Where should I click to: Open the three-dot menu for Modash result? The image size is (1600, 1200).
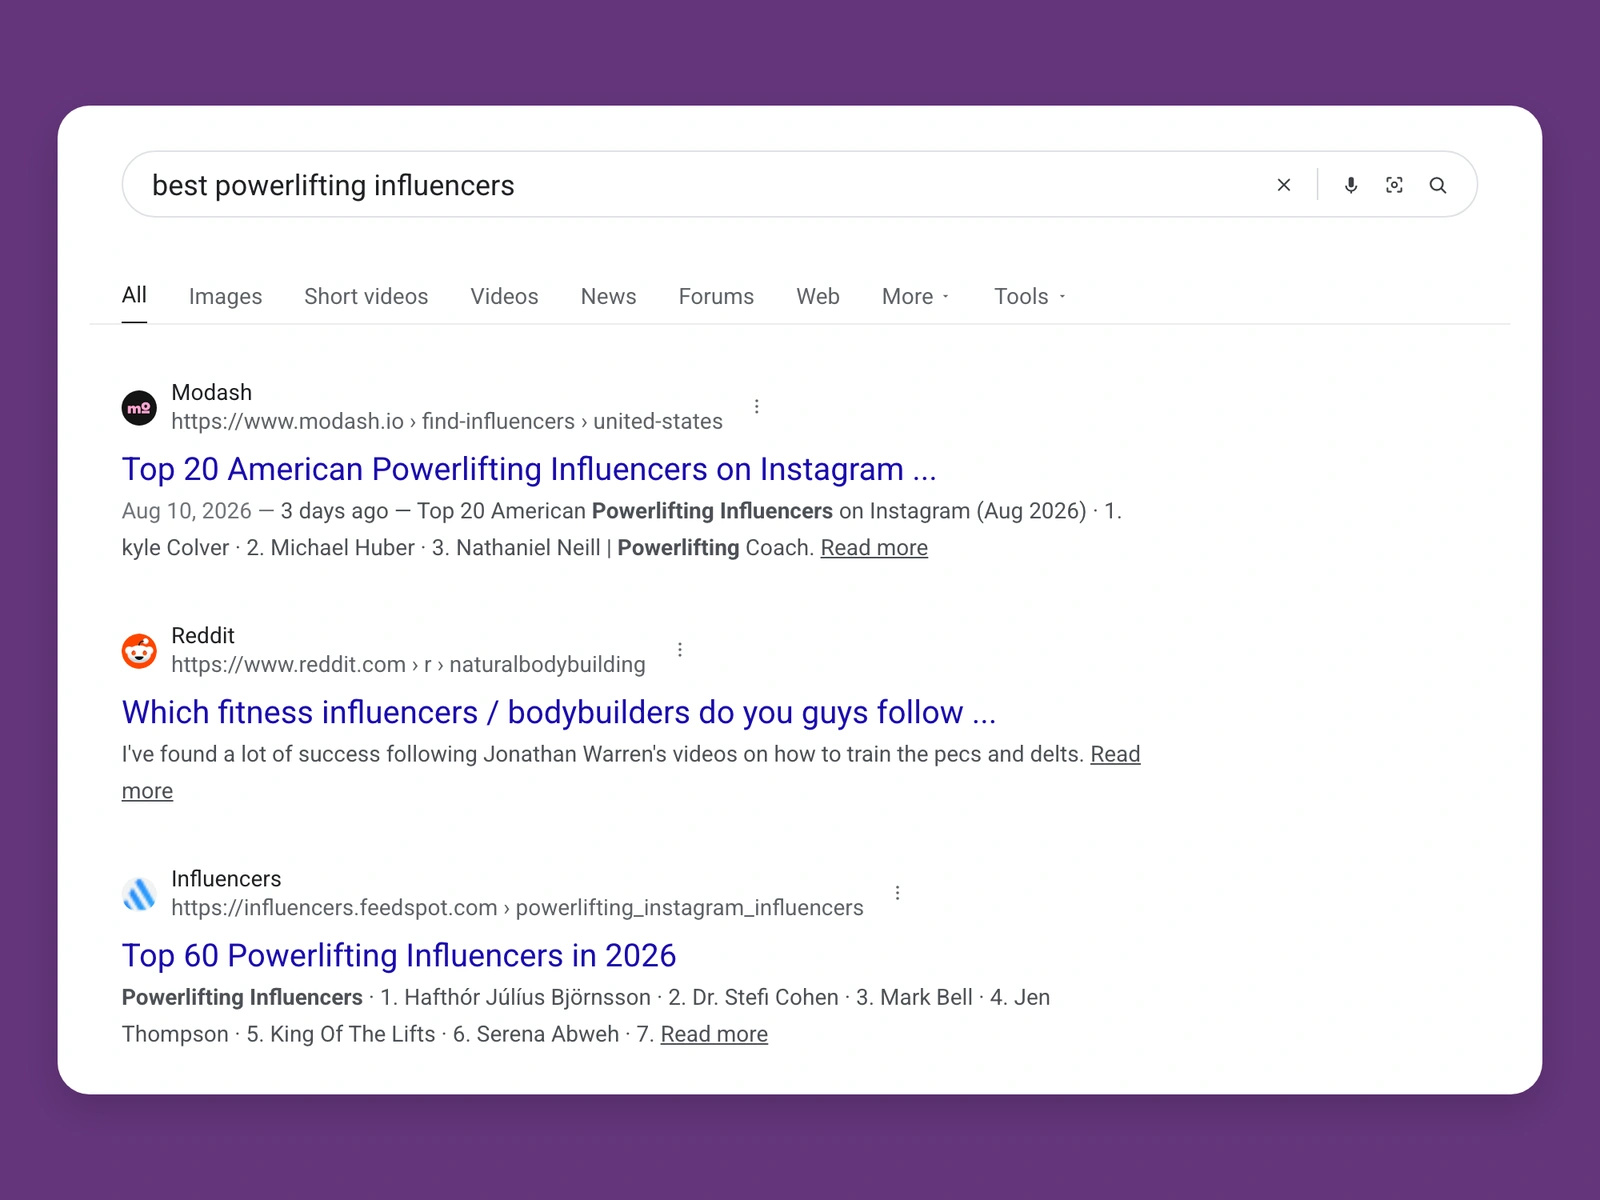[757, 407]
